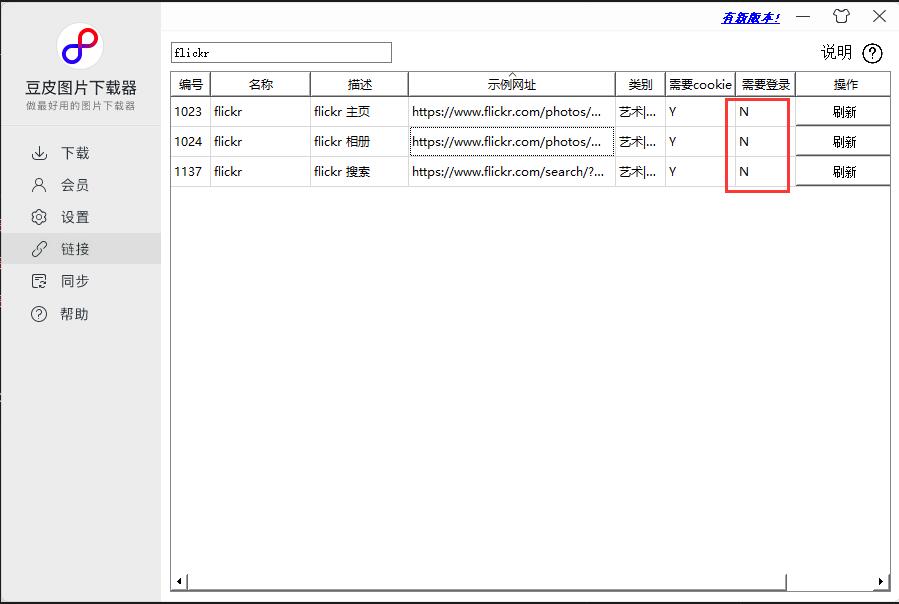The height and width of the screenshot is (604, 899).
Task: Sort by the 名称 column header
Action: (x=260, y=84)
